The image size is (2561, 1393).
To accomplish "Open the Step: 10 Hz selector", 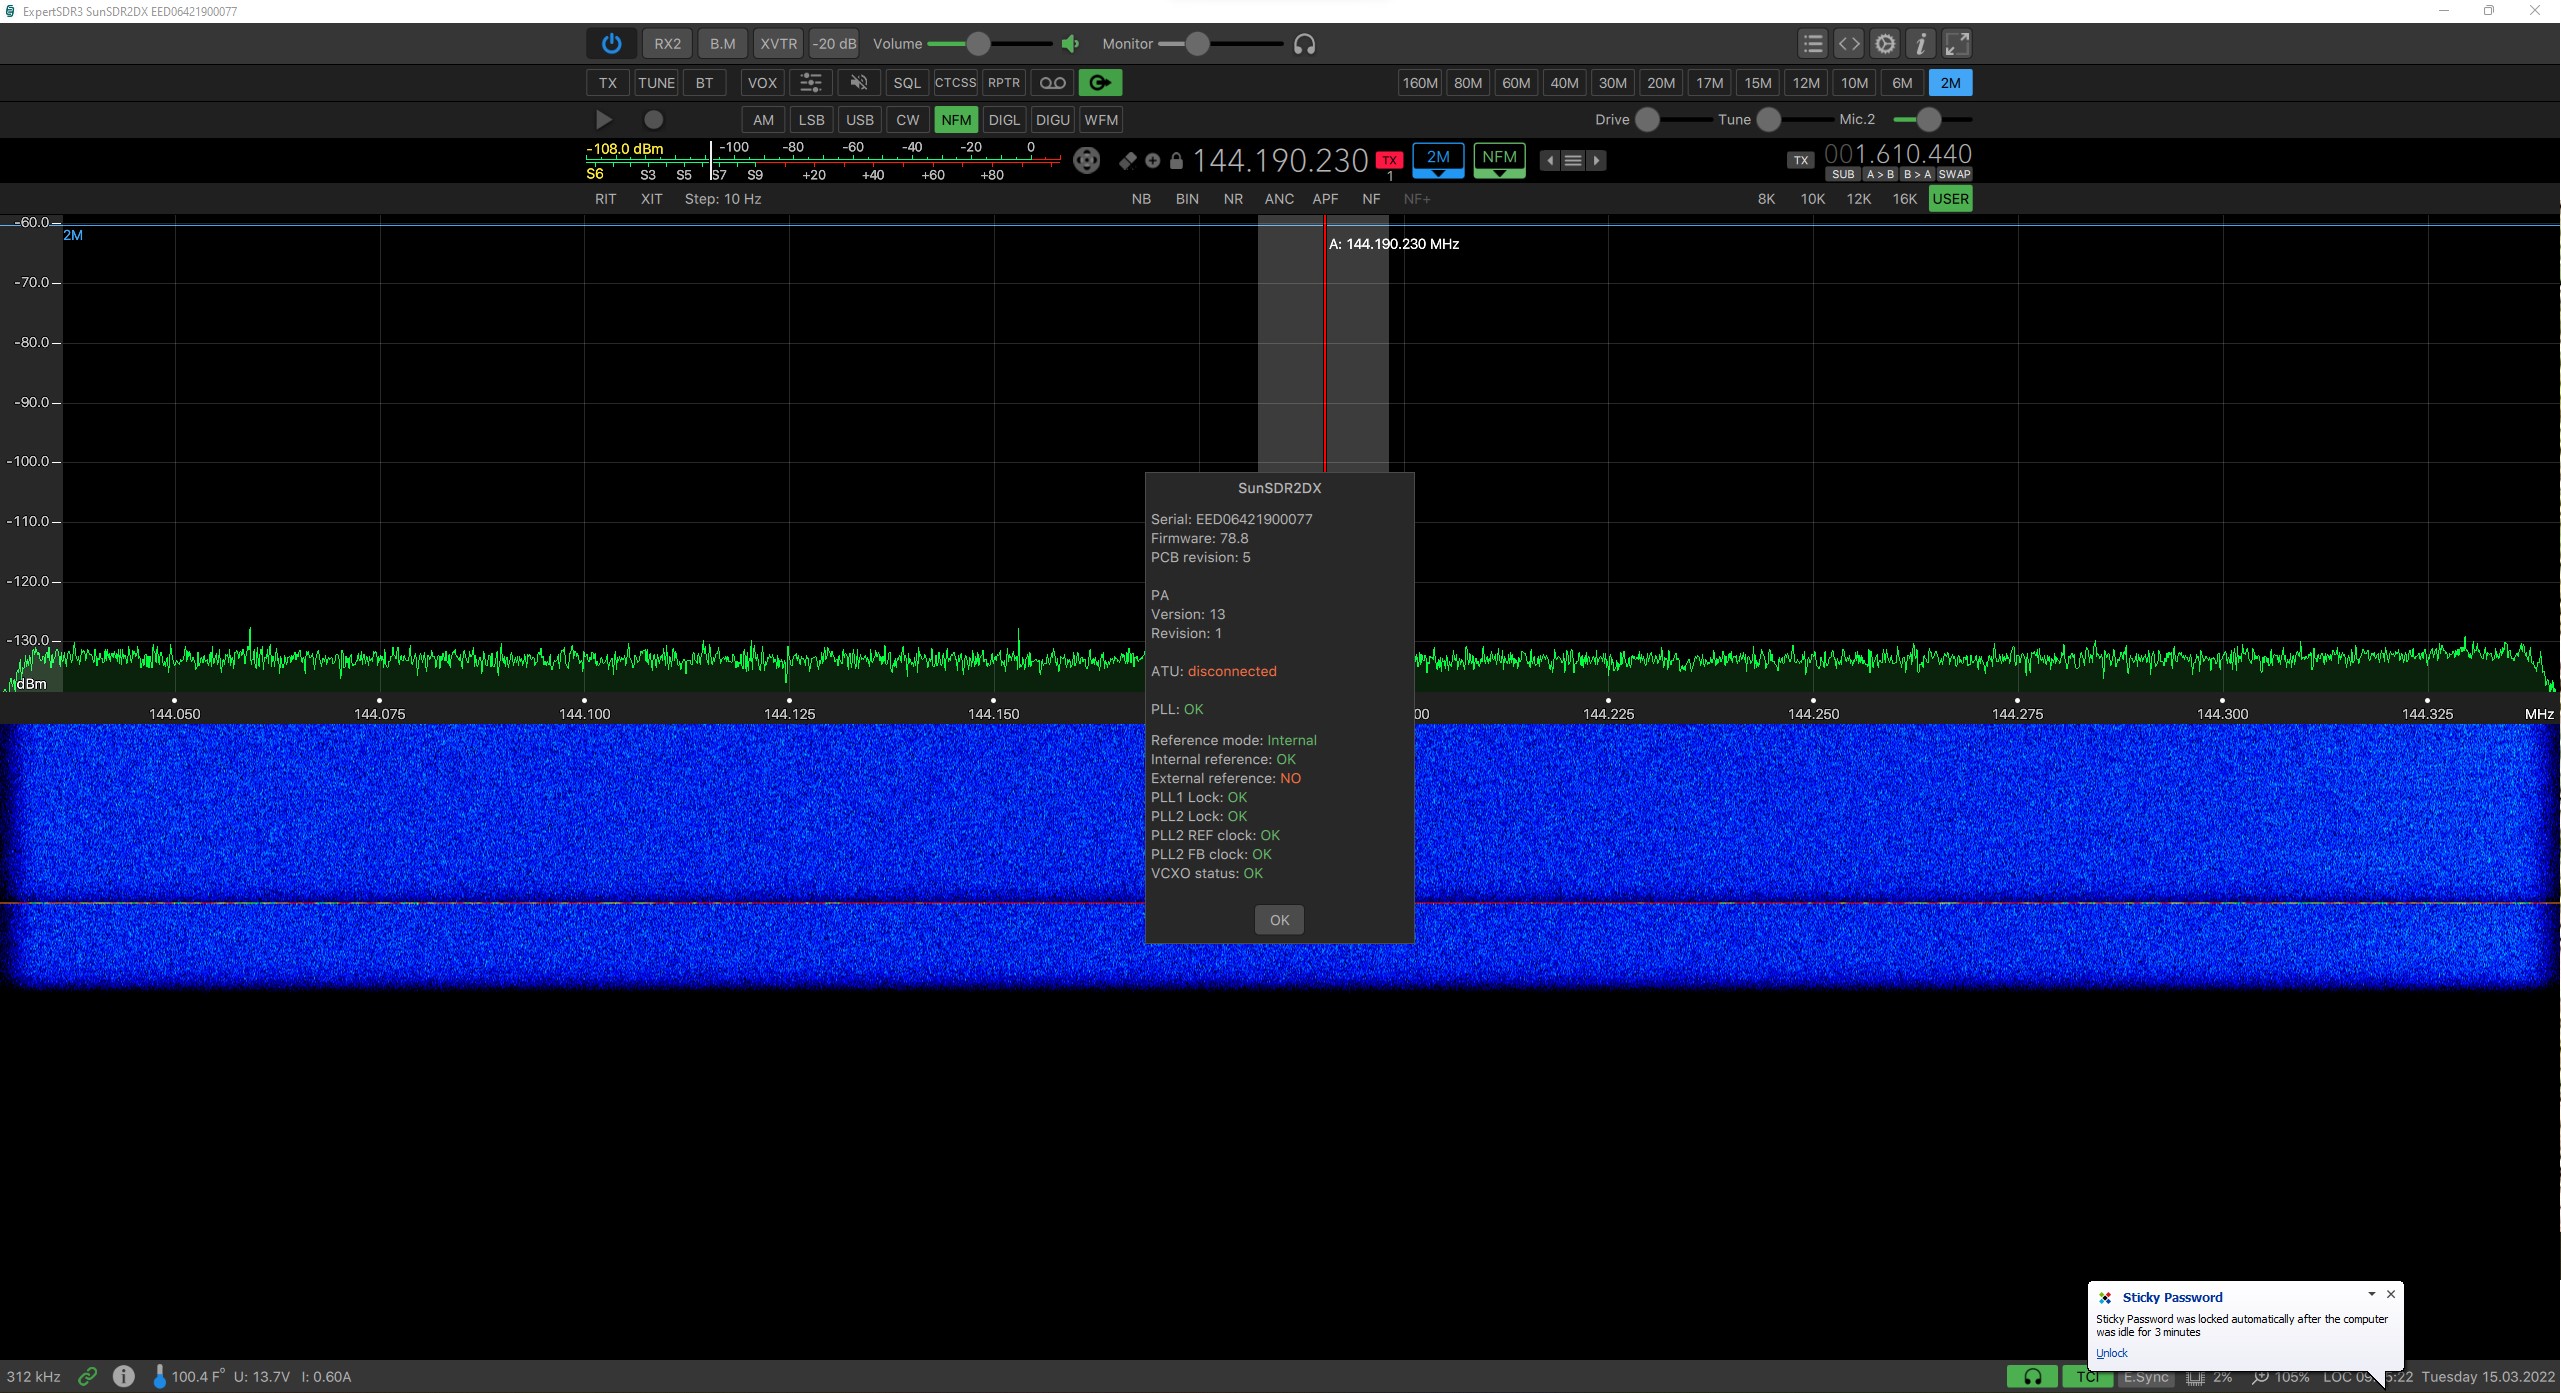I will coord(722,199).
